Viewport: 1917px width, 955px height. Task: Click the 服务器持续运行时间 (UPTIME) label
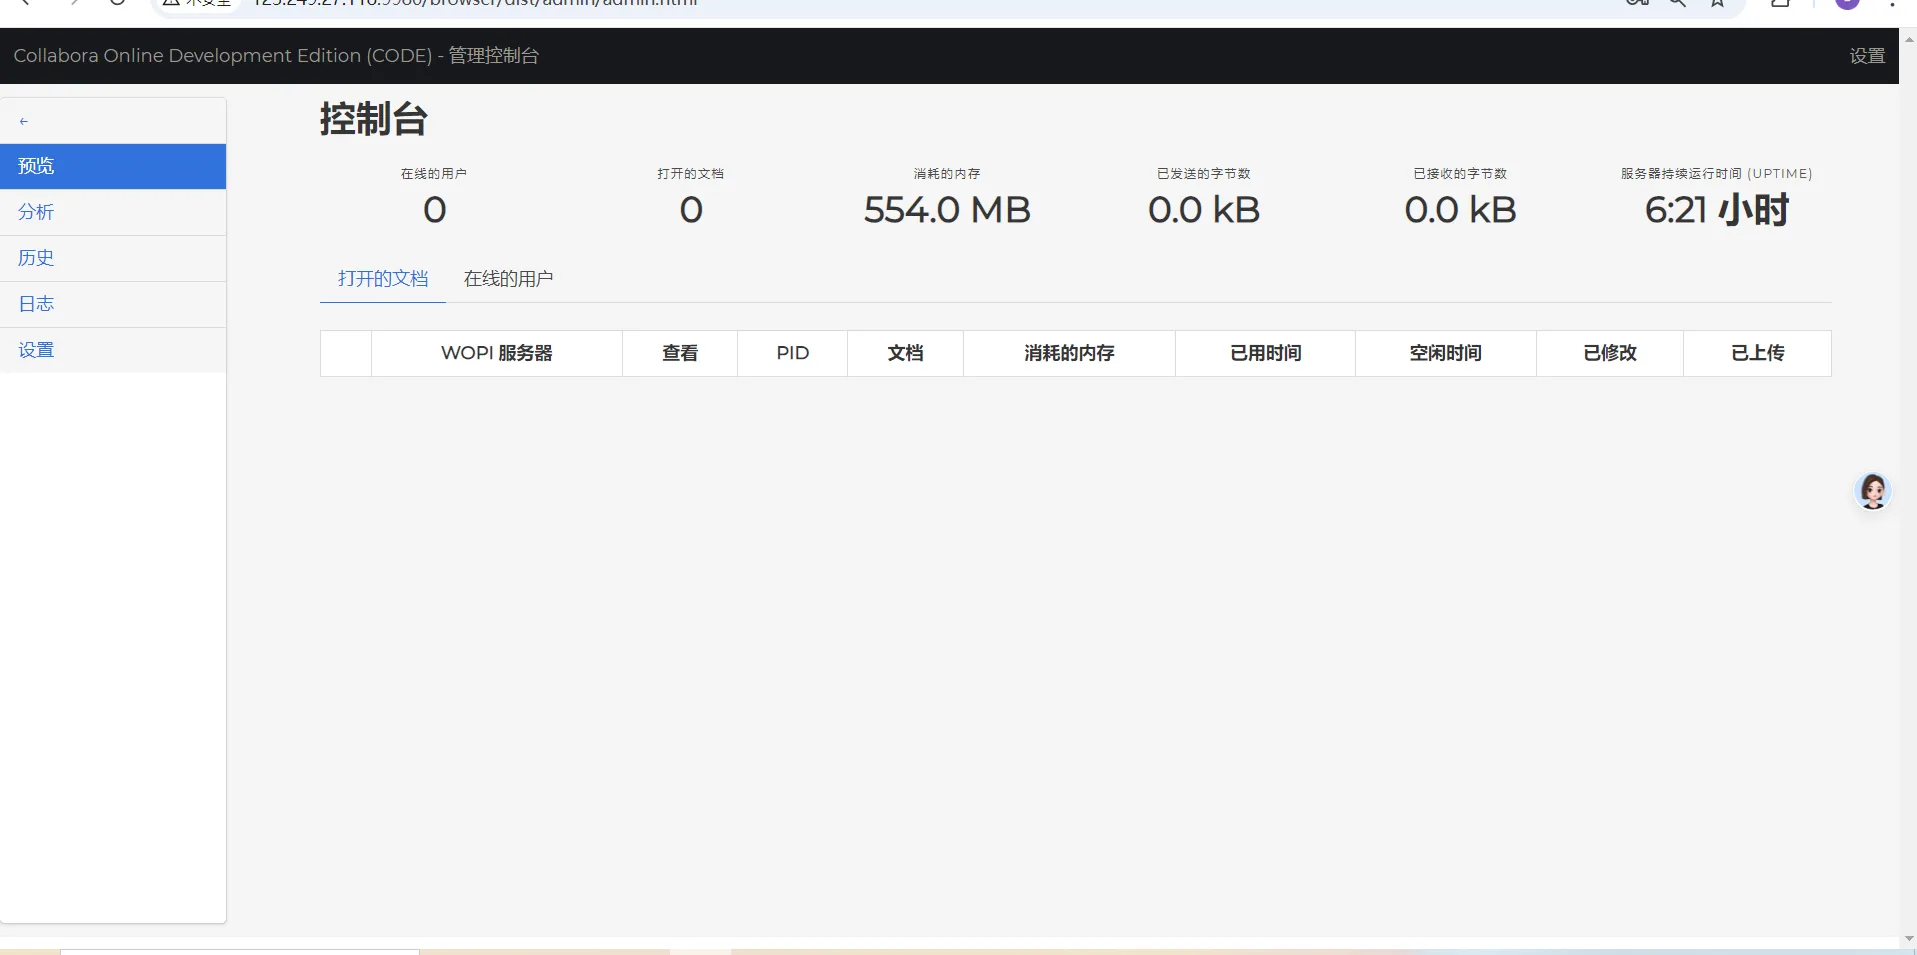[x=1717, y=174]
